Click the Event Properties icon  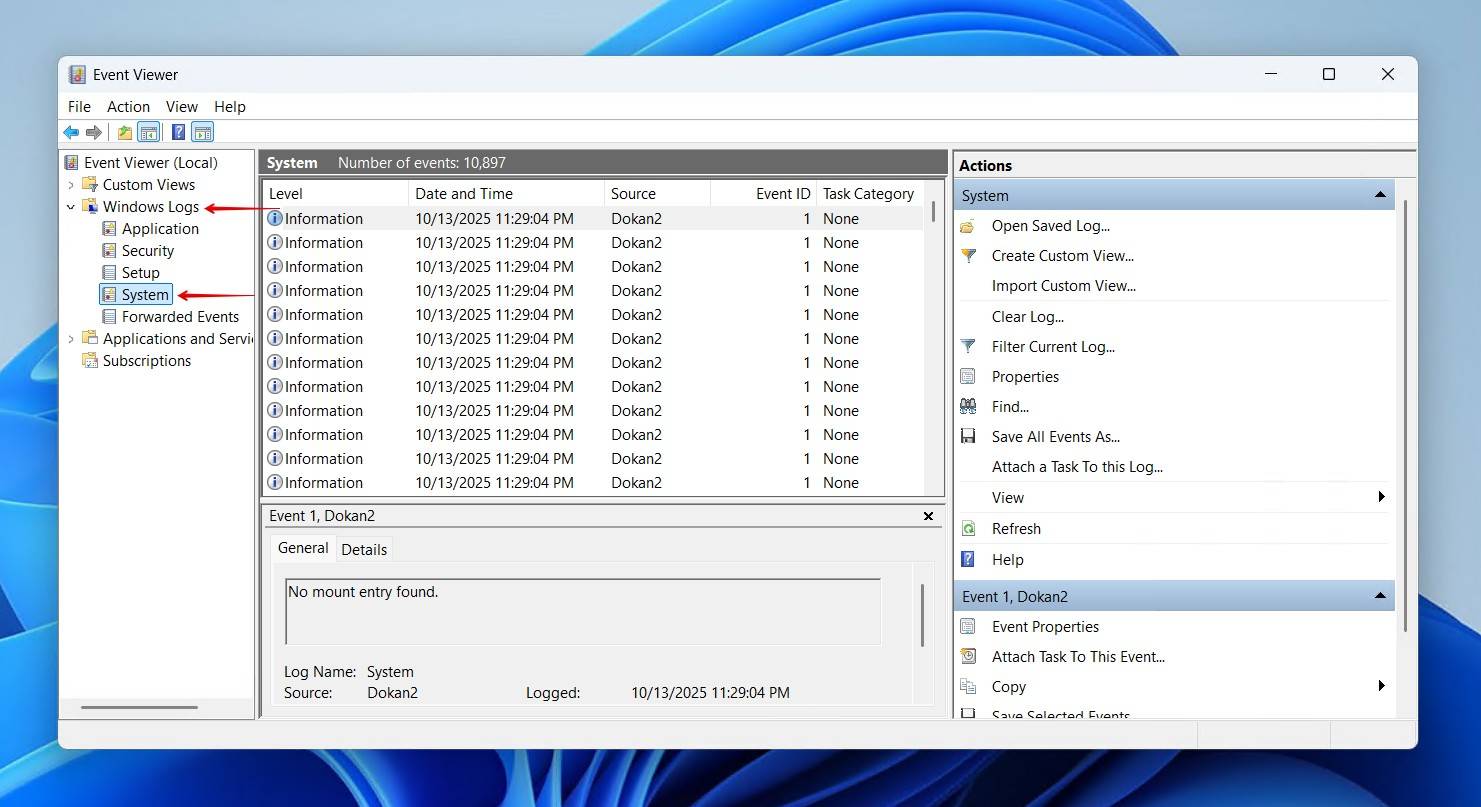[x=967, y=626]
